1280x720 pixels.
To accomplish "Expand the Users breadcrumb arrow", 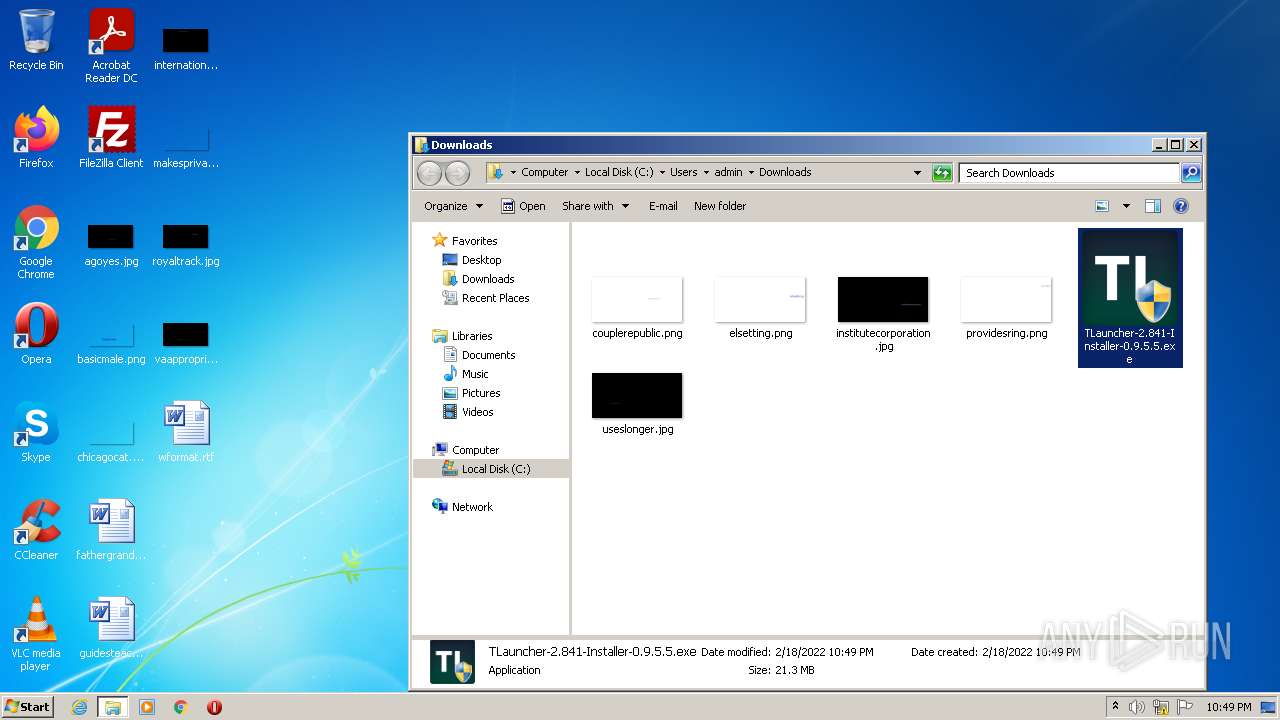I will coord(706,173).
